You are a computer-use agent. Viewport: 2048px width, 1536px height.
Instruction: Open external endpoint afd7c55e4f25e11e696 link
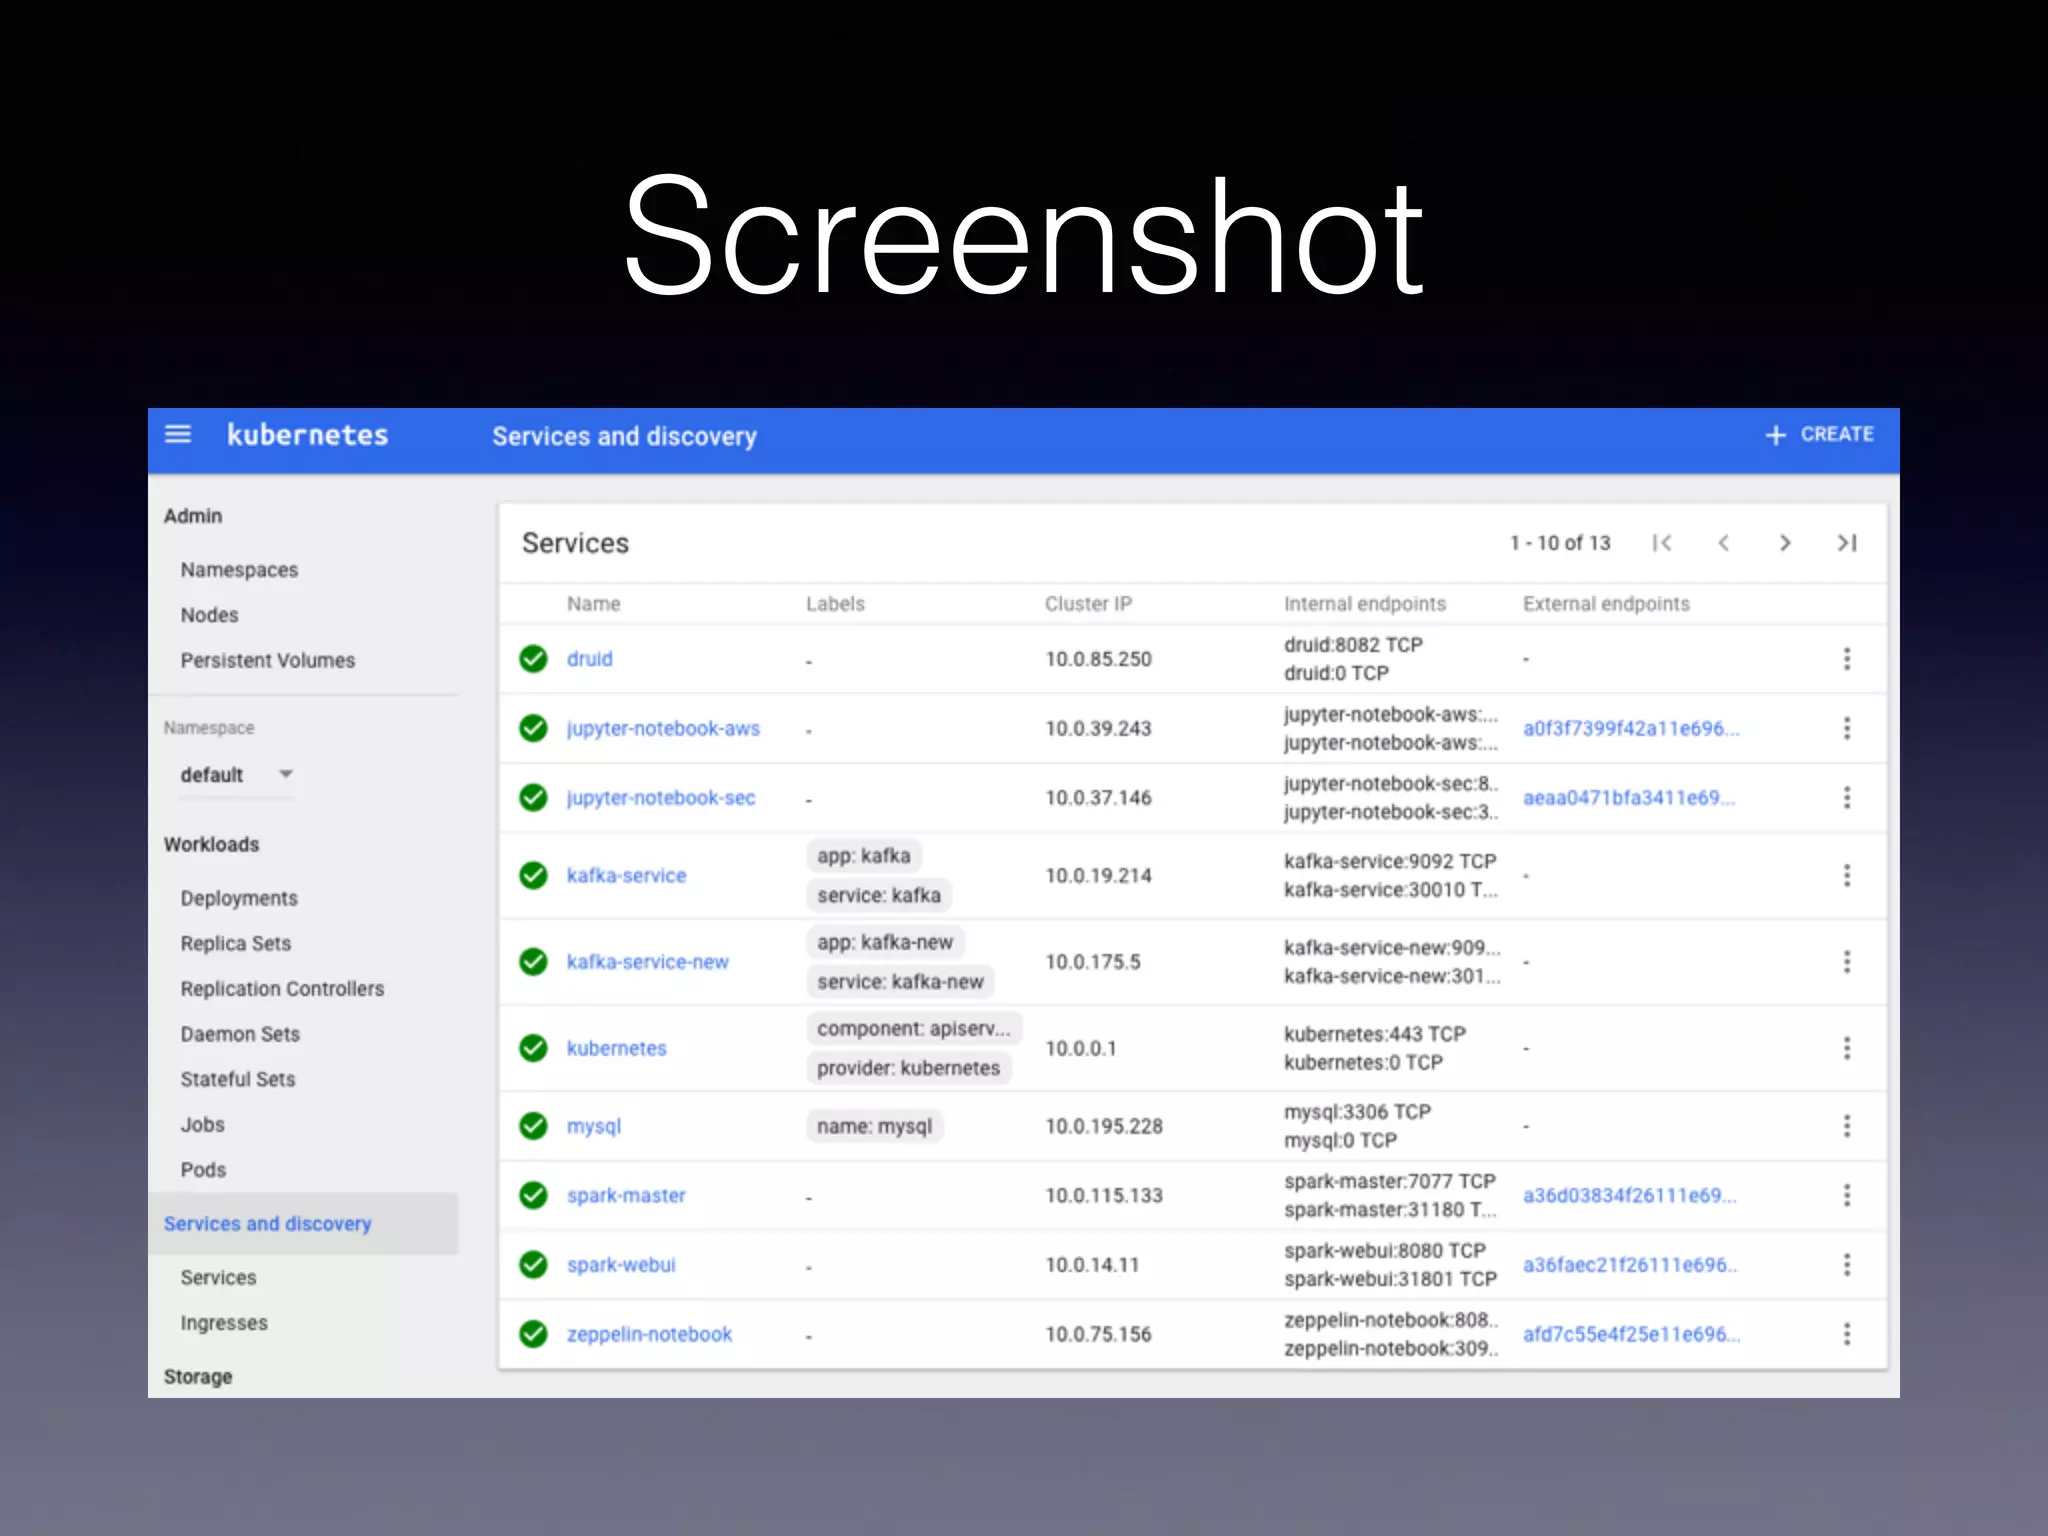[1631, 1335]
